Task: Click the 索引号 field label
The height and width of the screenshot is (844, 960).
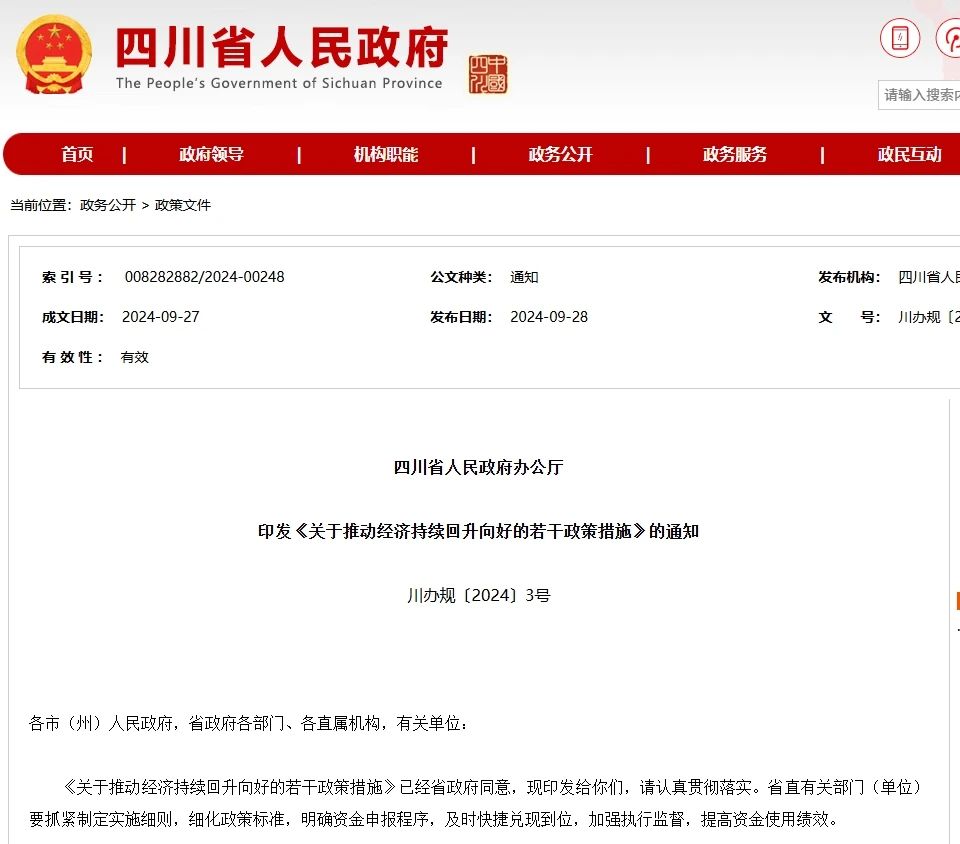Action: click(x=72, y=277)
